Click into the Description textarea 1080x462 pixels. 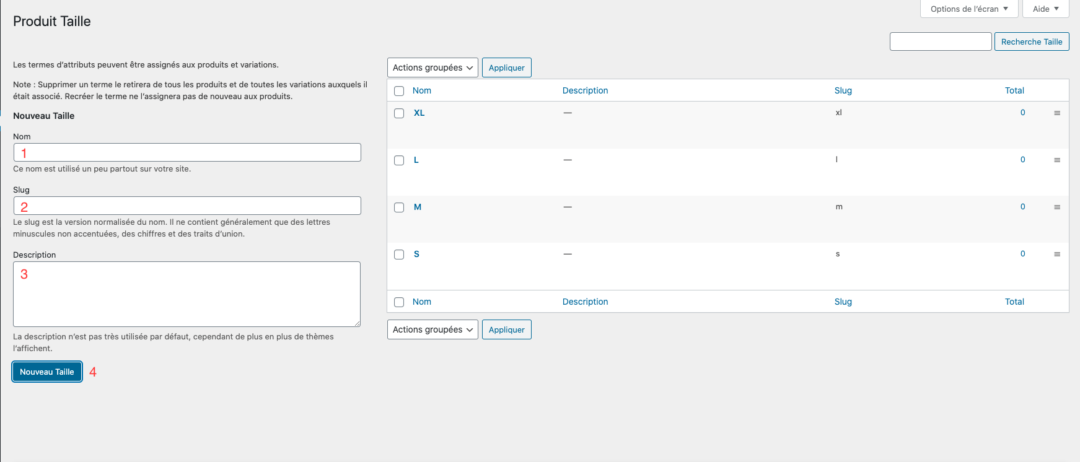coord(187,294)
